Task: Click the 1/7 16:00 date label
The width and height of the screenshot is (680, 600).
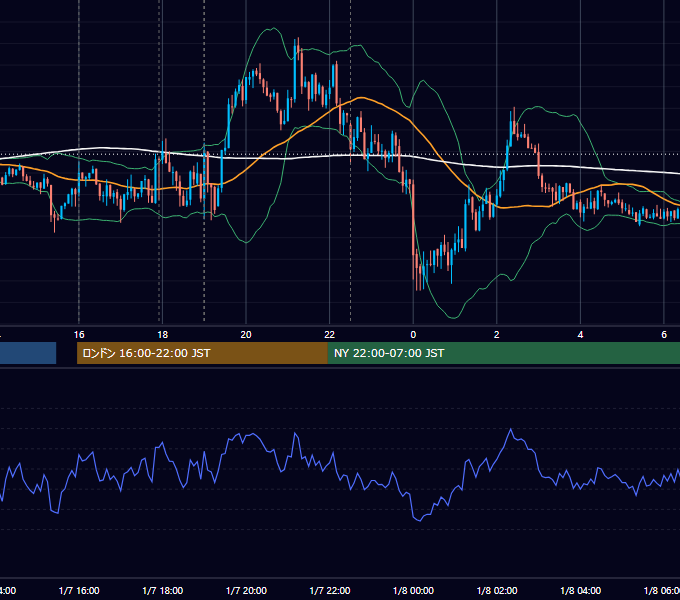Action: click(79, 591)
